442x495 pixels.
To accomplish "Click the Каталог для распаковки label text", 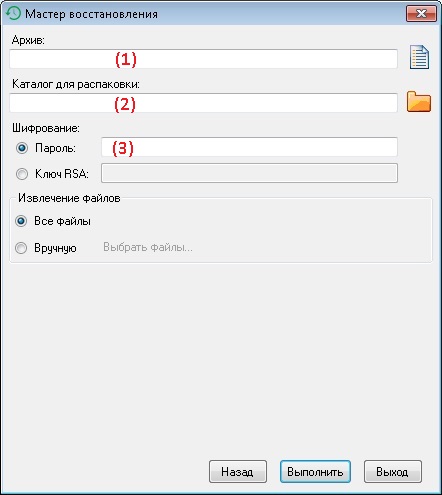I will pos(76,84).
